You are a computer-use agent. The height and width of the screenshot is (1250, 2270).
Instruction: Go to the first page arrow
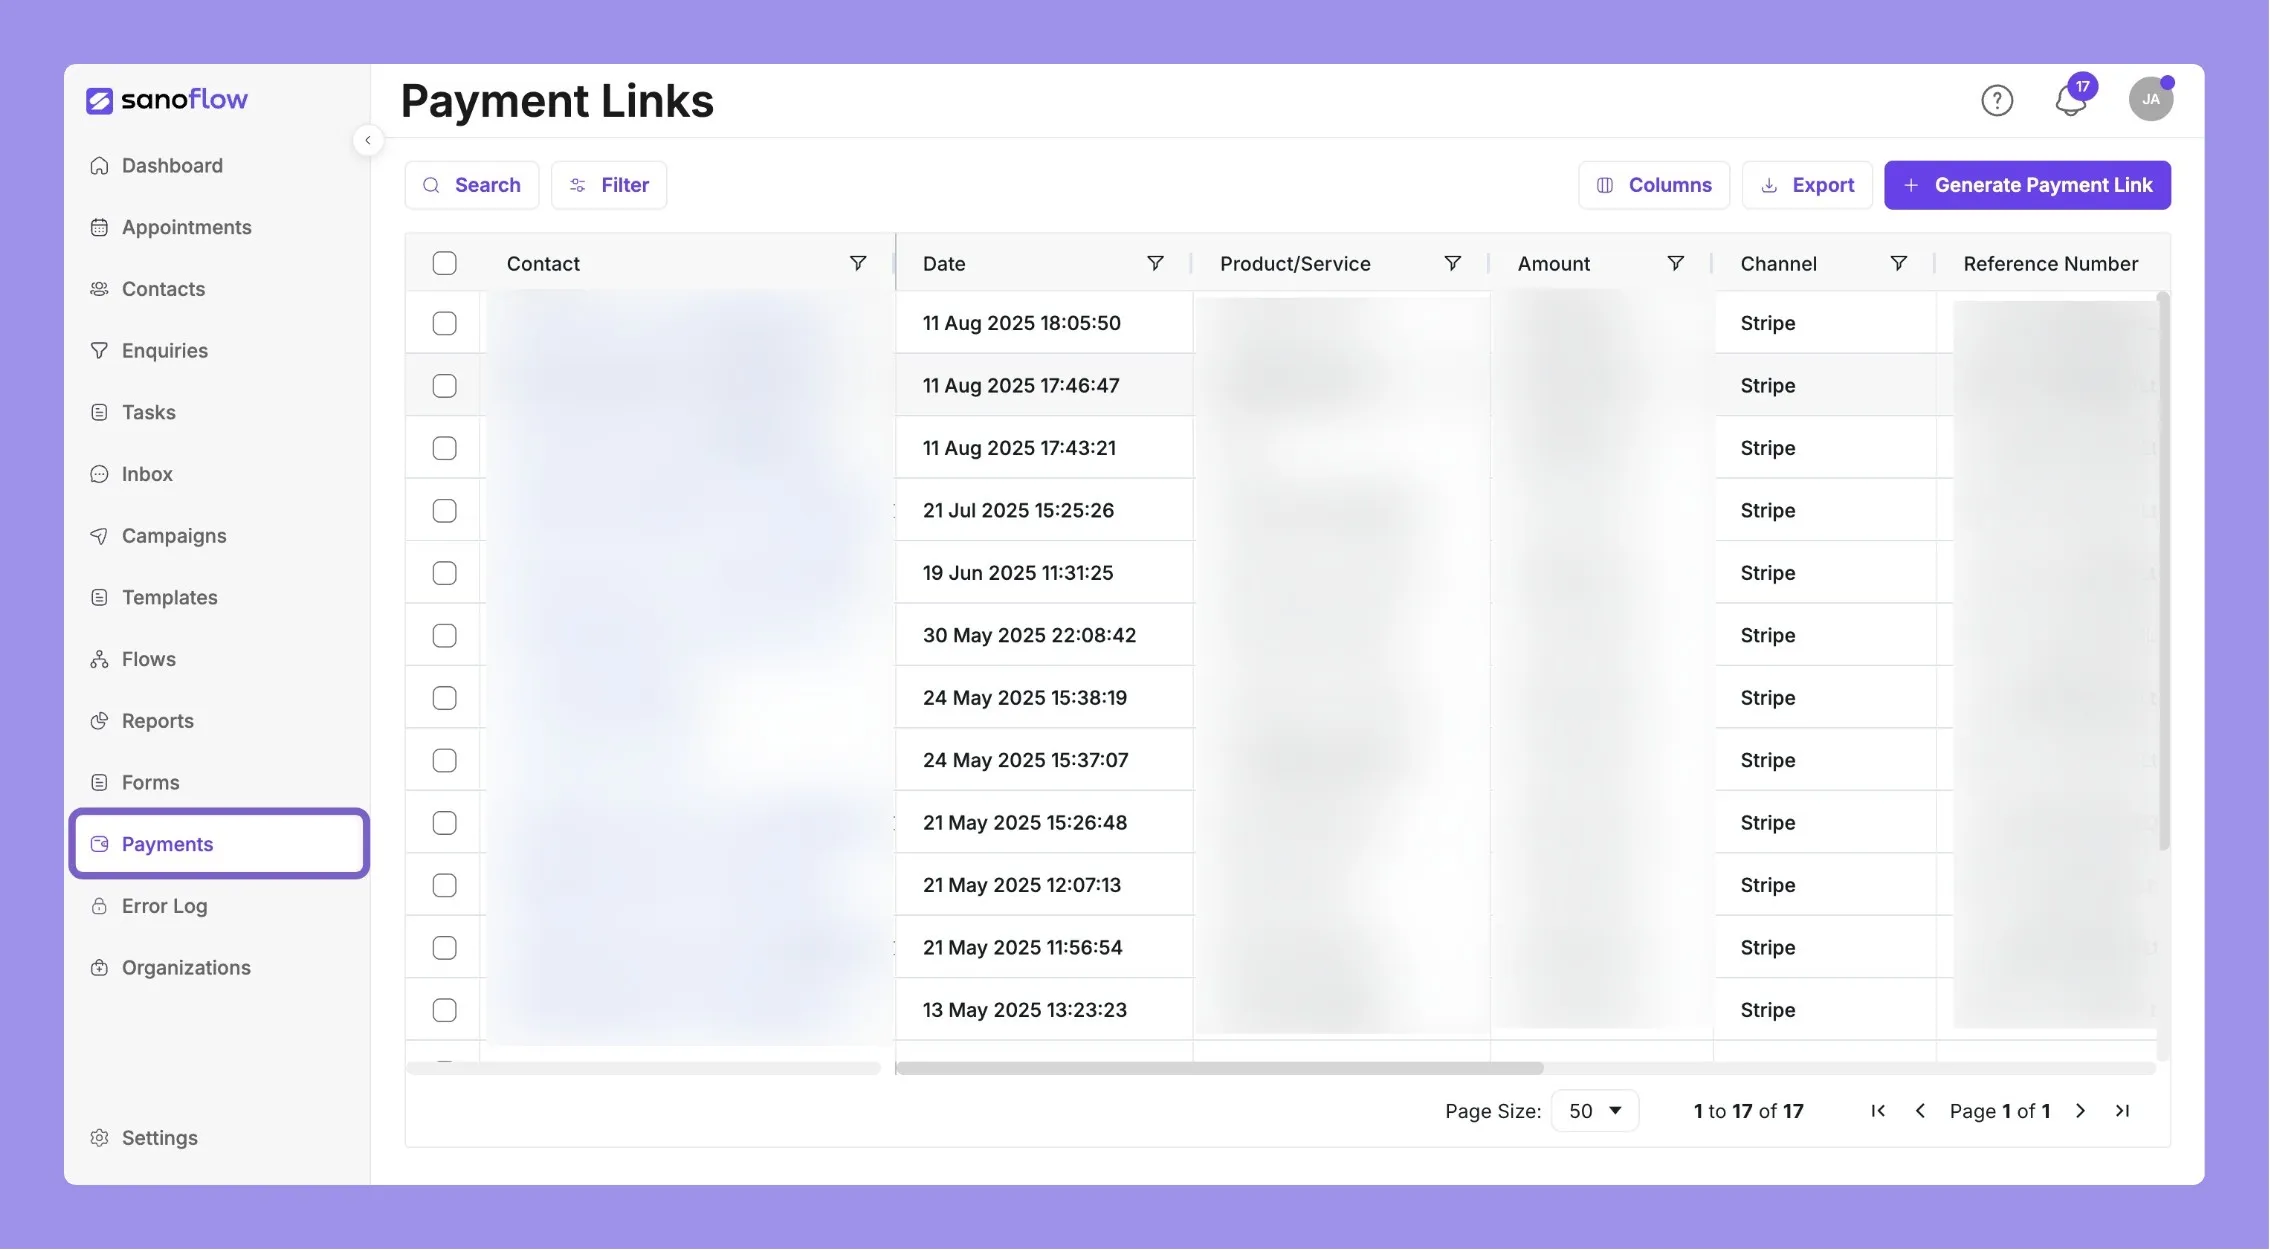(x=1878, y=1111)
